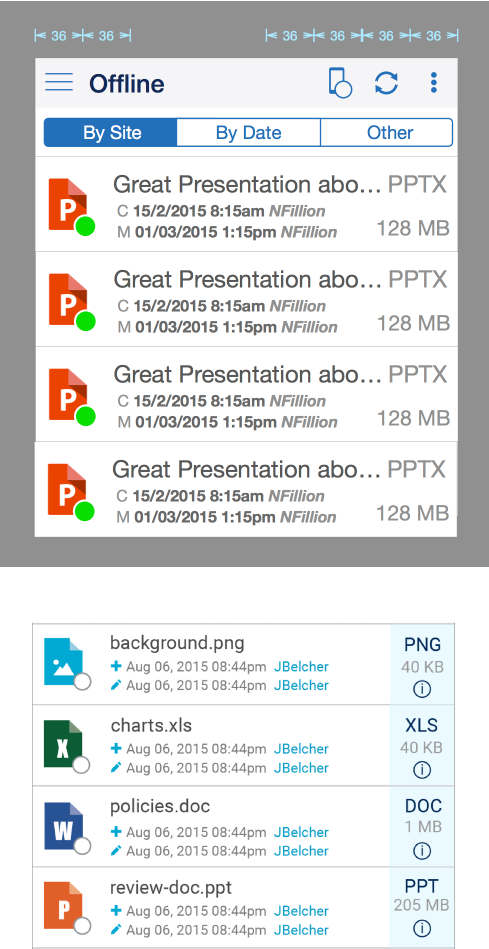Choose the Other tab
Image resolution: width=489 pixels, height=949 pixels.
tap(387, 133)
